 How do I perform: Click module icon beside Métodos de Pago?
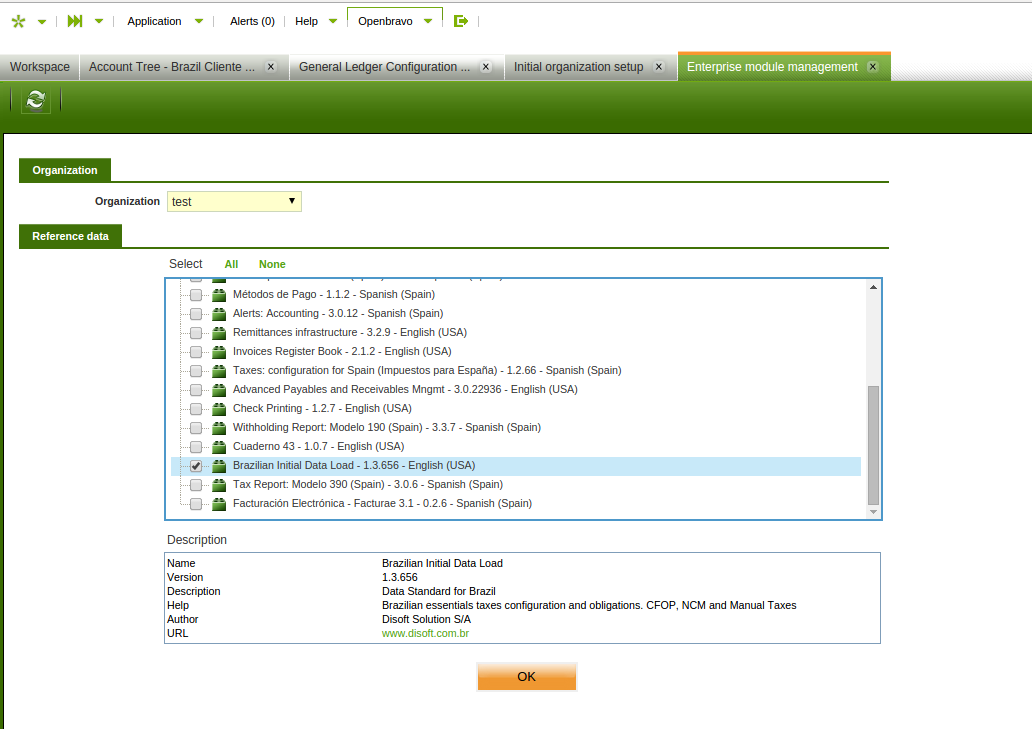(219, 295)
